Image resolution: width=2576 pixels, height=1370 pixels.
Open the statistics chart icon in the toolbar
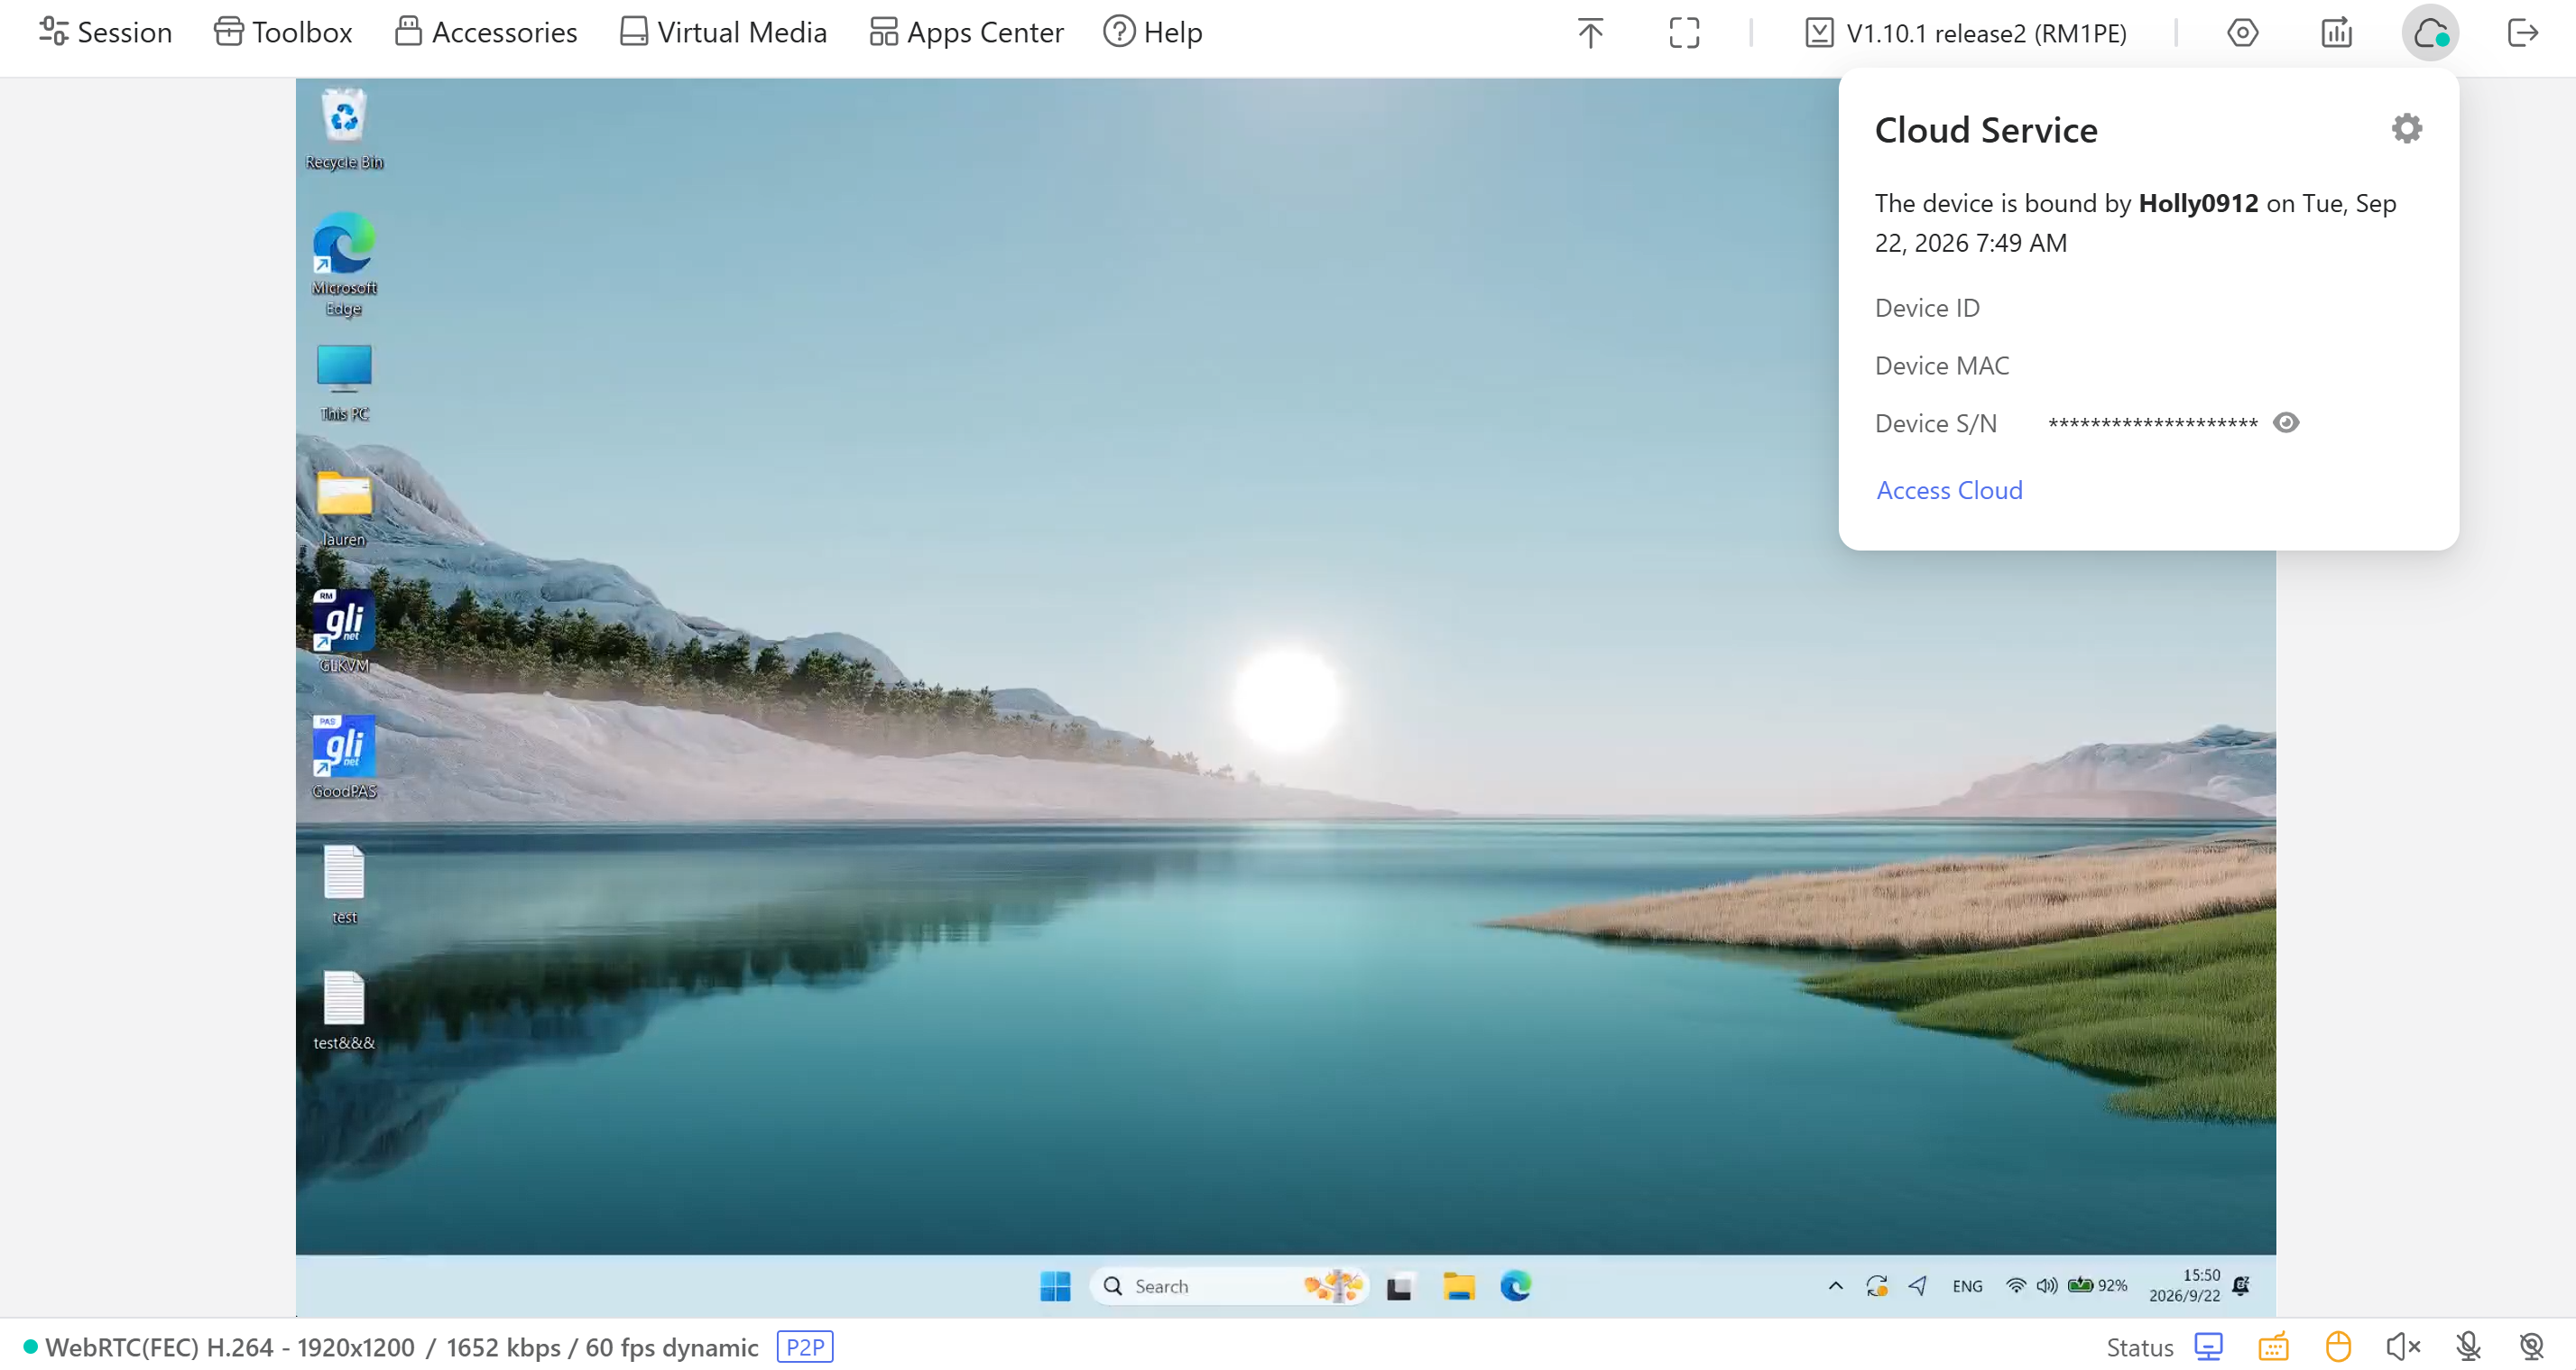click(x=2336, y=33)
